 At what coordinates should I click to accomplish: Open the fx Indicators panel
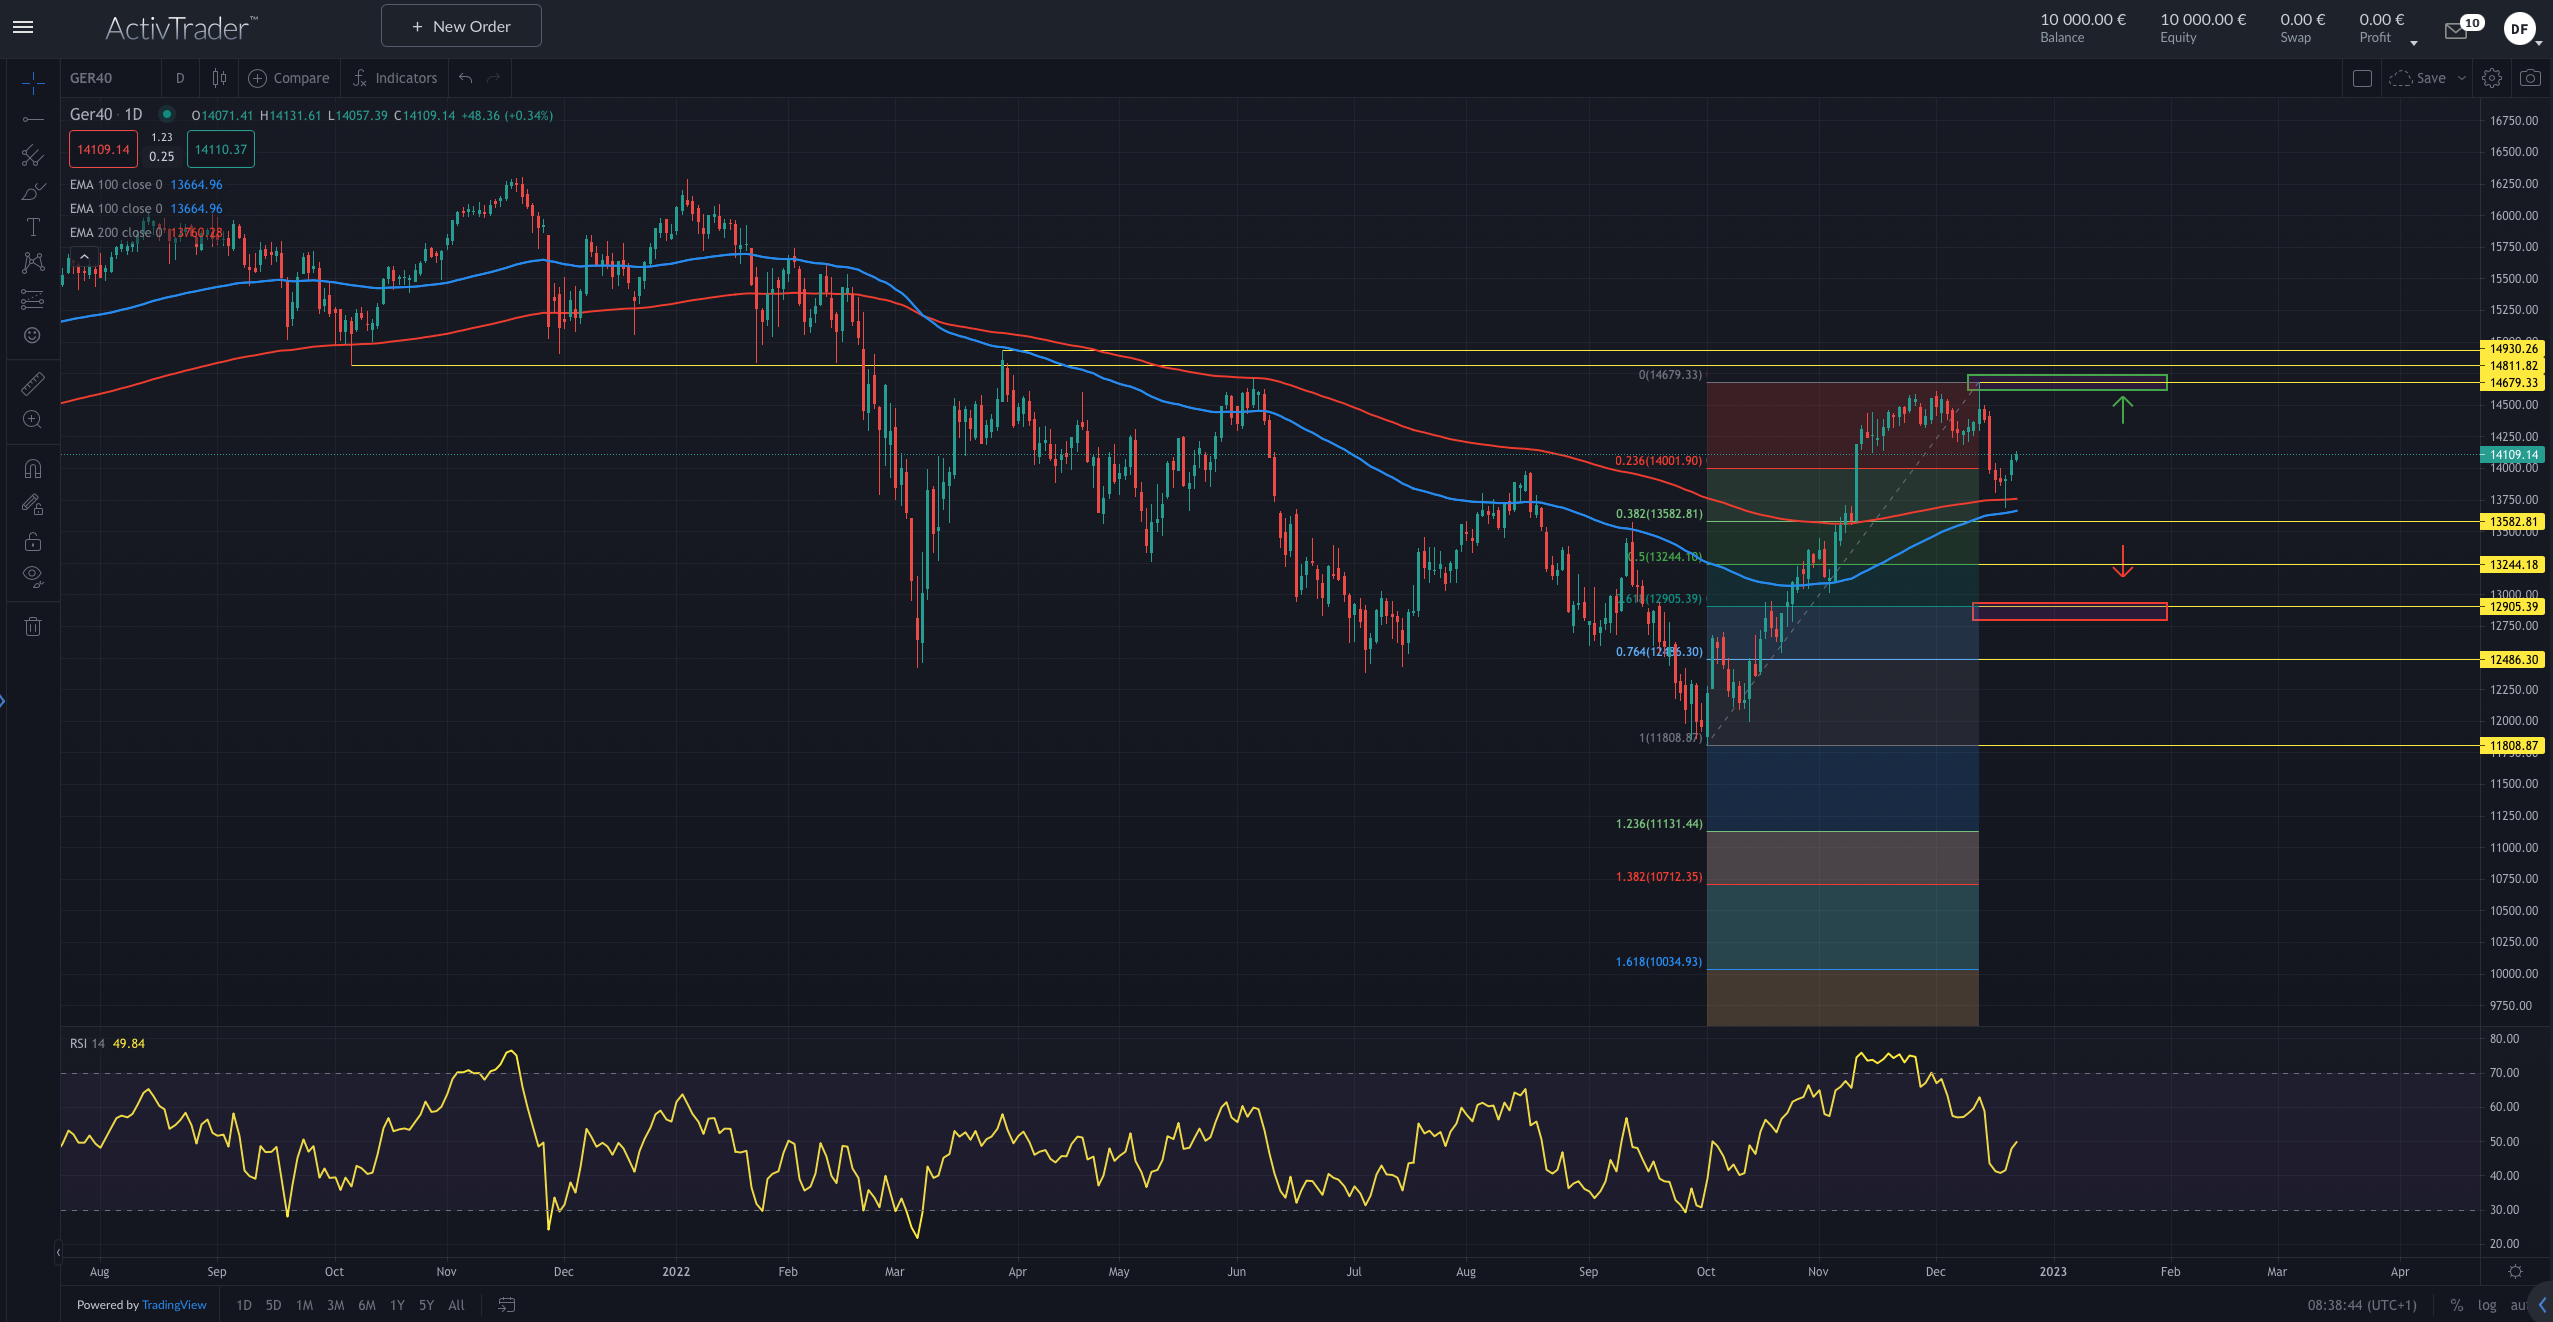[x=395, y=78]
